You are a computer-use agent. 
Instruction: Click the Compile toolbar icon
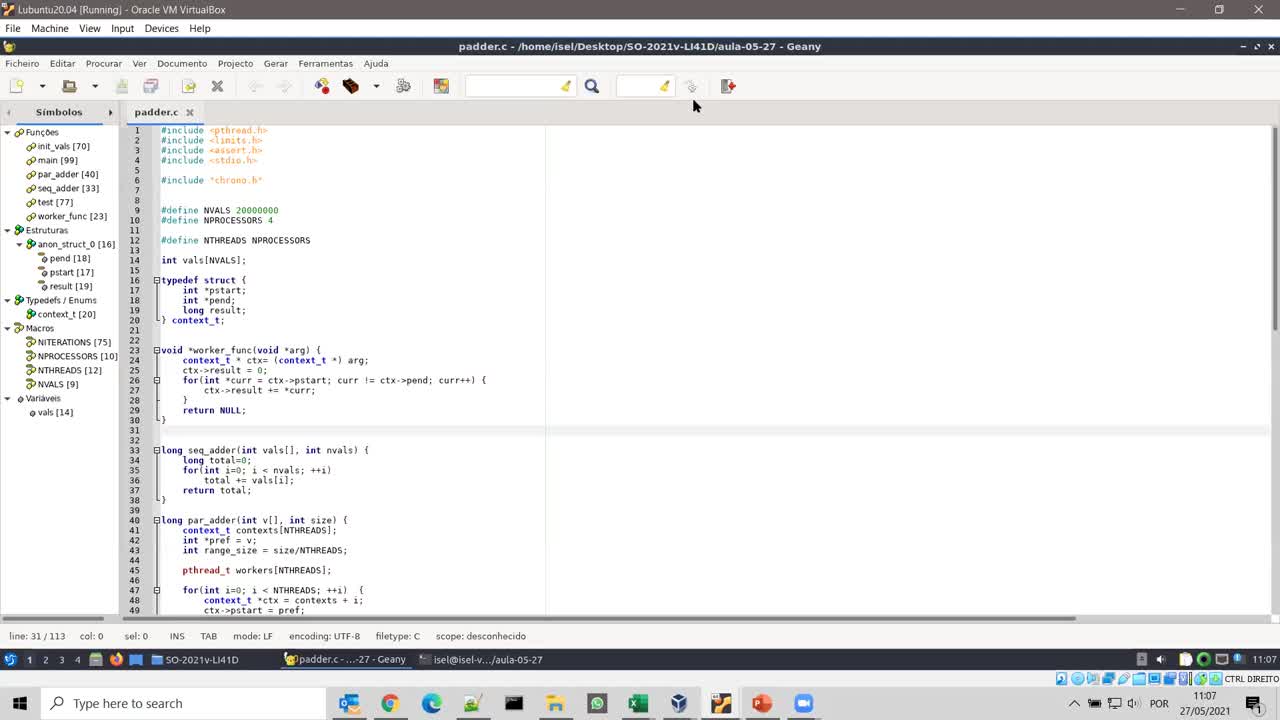click(x=322, y=86)
